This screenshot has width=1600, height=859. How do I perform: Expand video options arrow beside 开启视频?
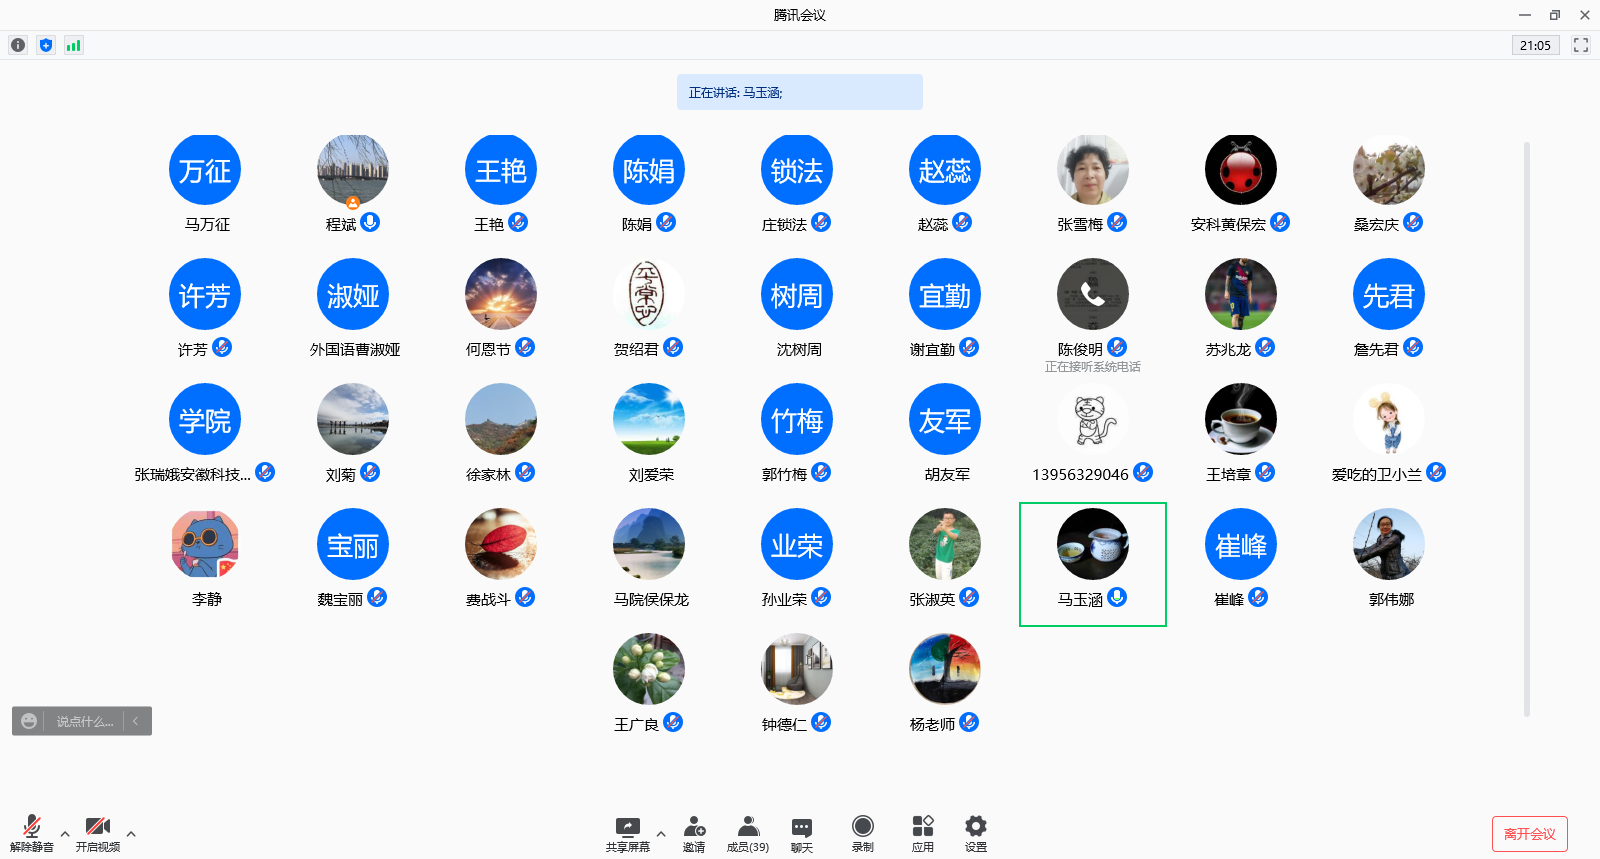click(131, 833)
